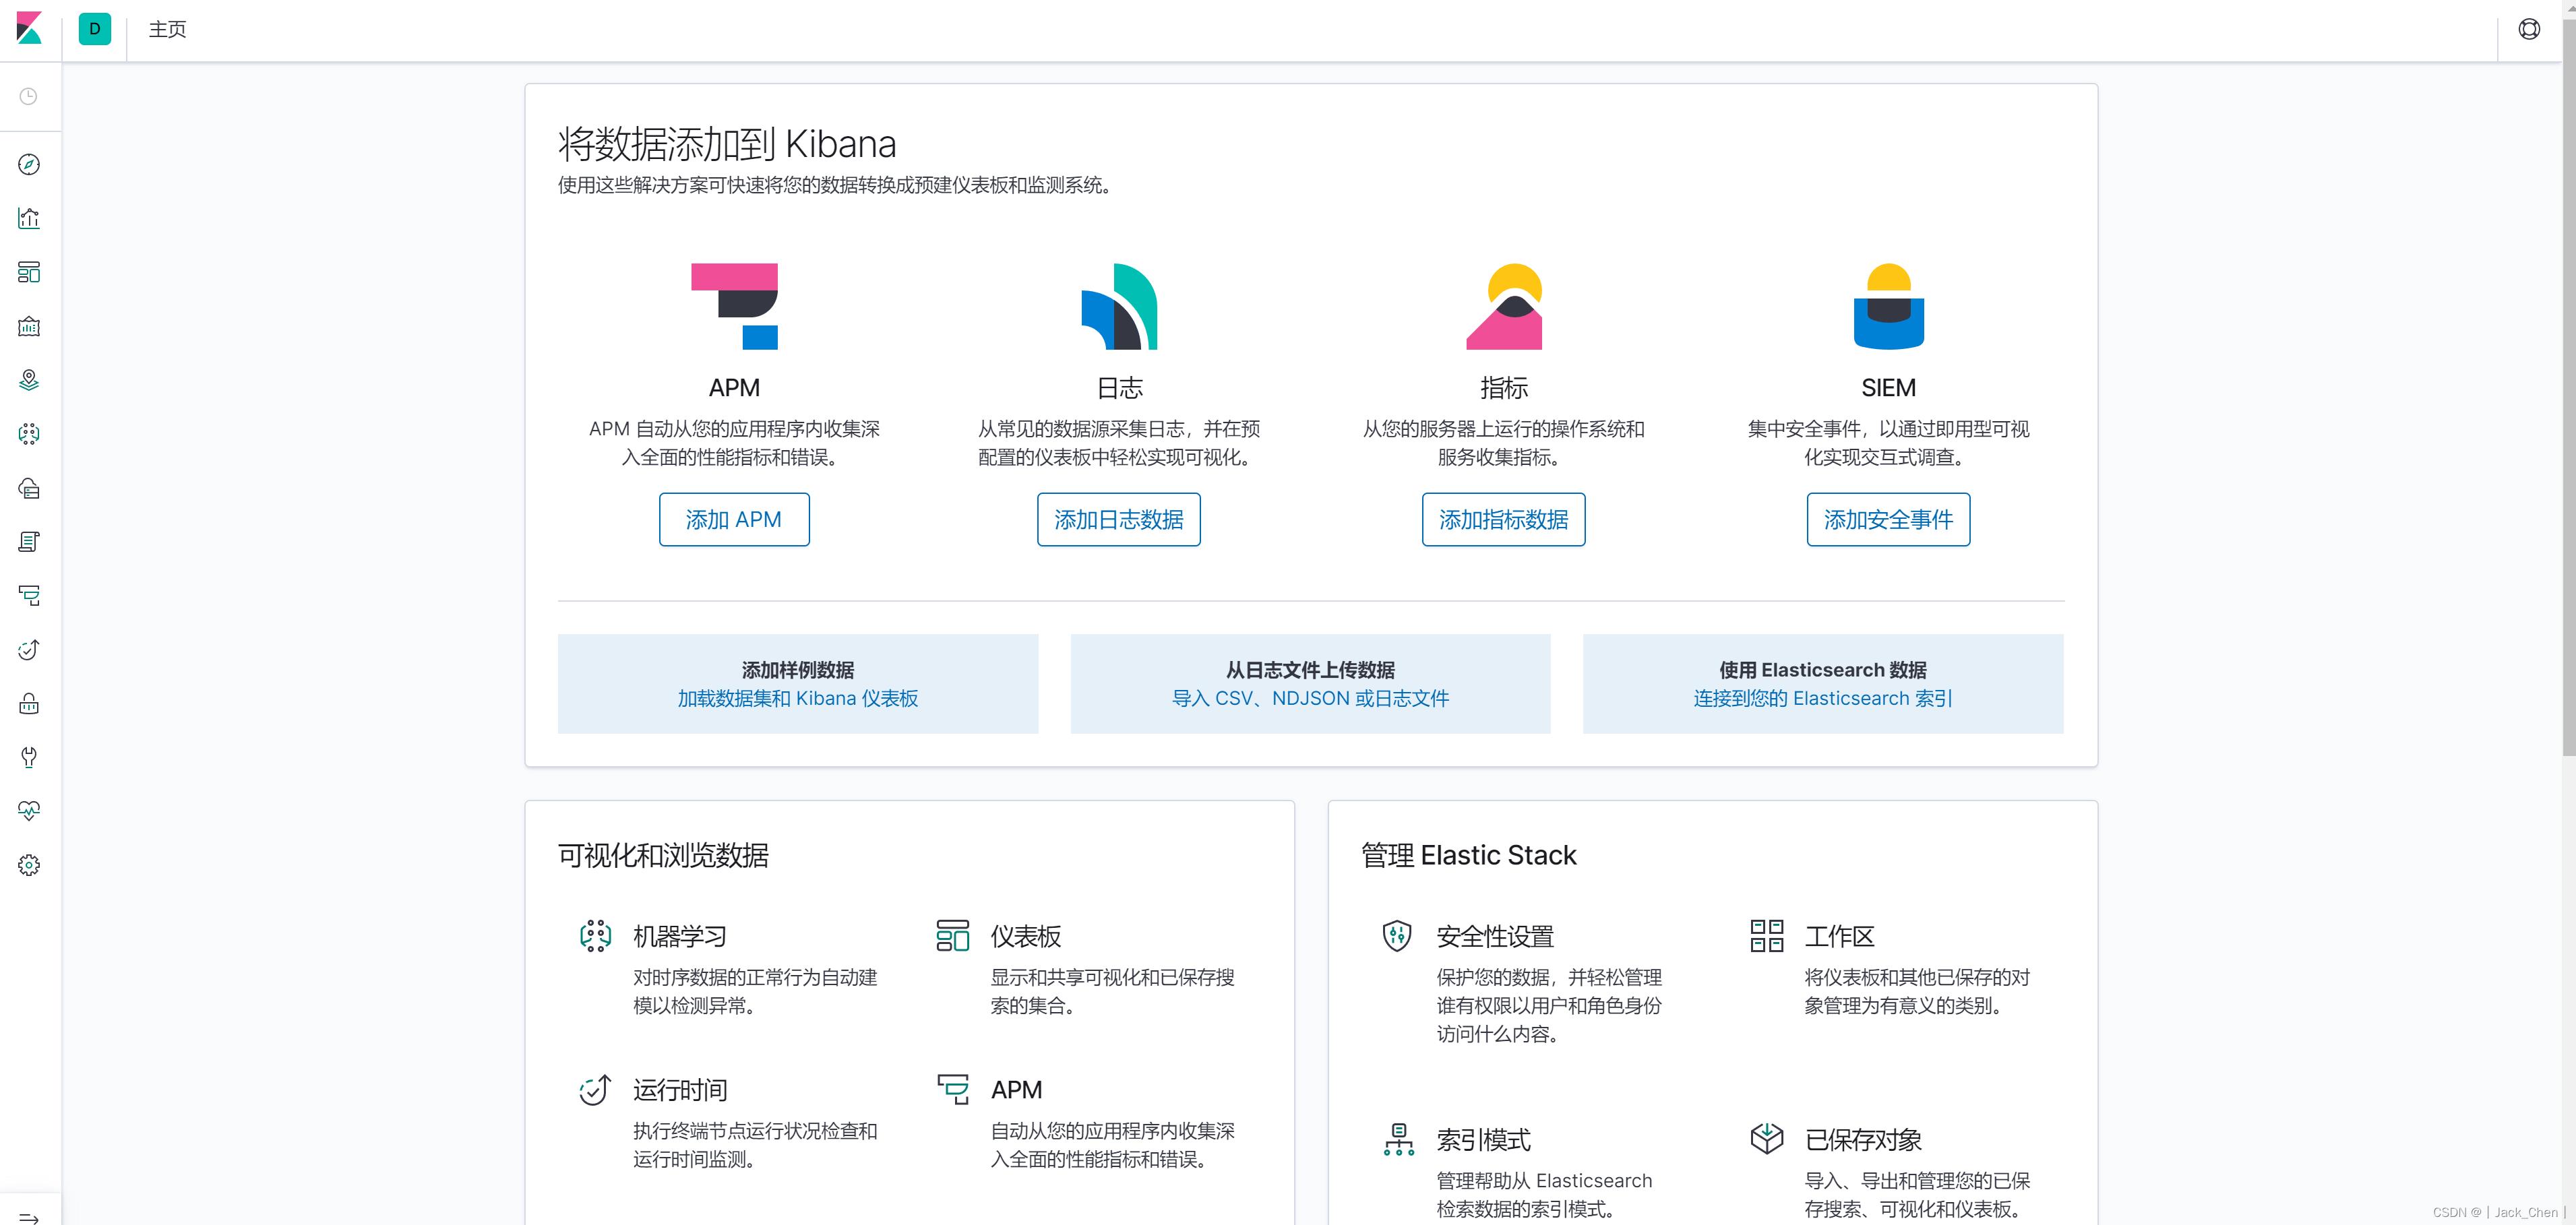Screen dimensions: 2576x1225
Task: Open the 机器学习 heading link
Action: click(680, 936)
